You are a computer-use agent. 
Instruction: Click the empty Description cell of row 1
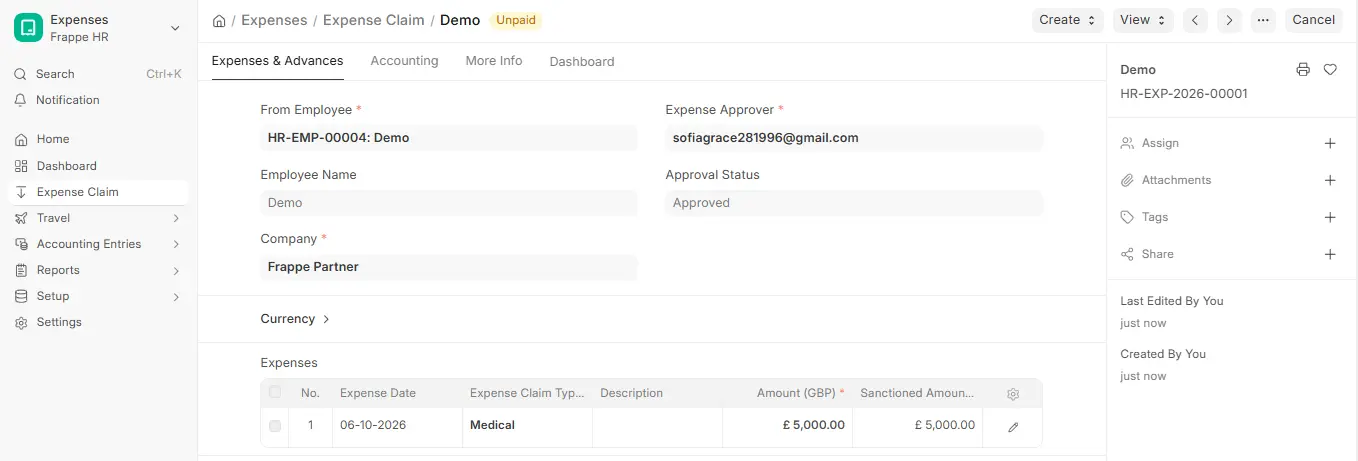(657, 426)
